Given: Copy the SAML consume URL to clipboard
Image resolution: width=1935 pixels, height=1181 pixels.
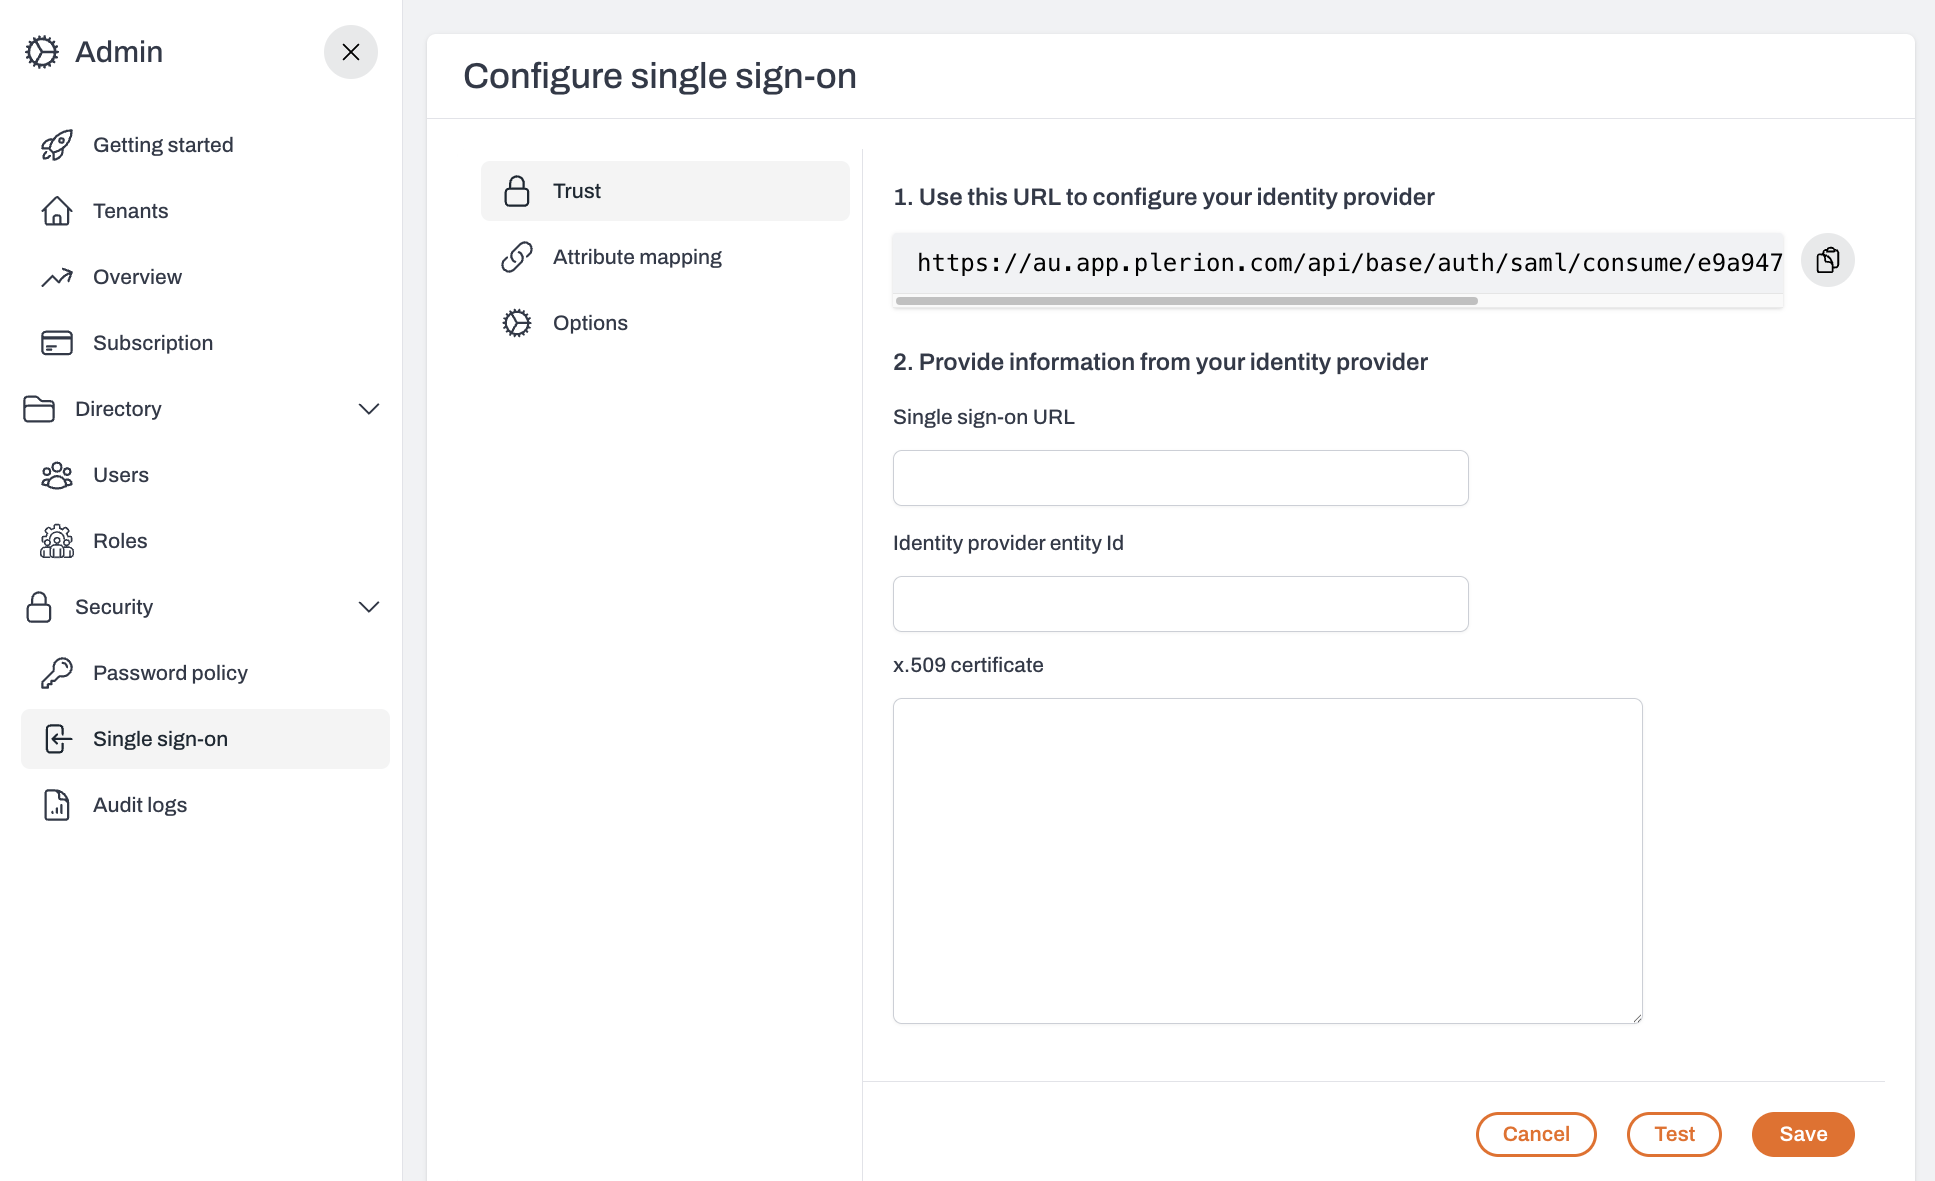Looking at the screenshot, I should pyautogui.click(x=1827, y=260).
